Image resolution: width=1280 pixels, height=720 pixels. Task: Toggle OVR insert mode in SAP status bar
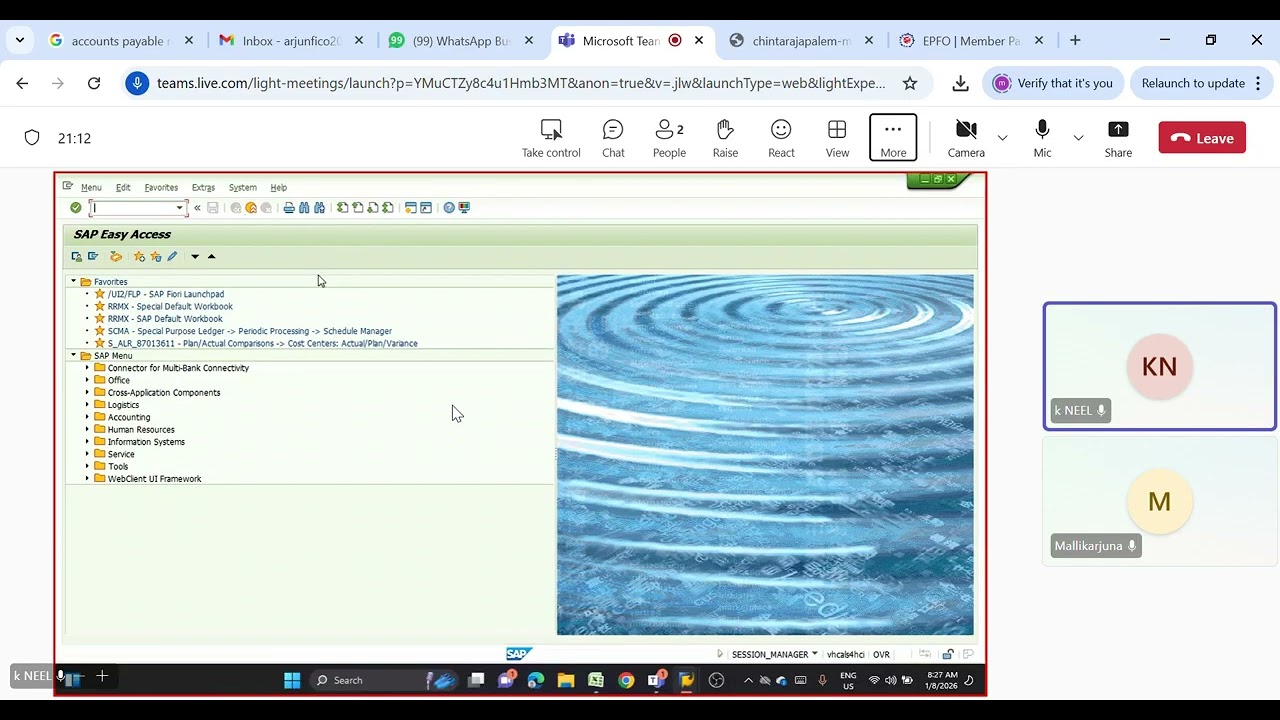[x=881, y=655]
